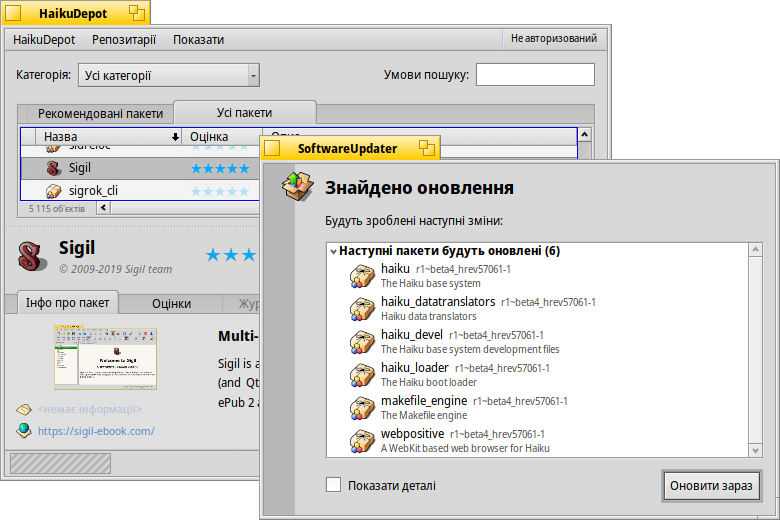Screen dimensions: 780x520
Task: Click the Sigil screenshot thumbnail
Action: 105,357
